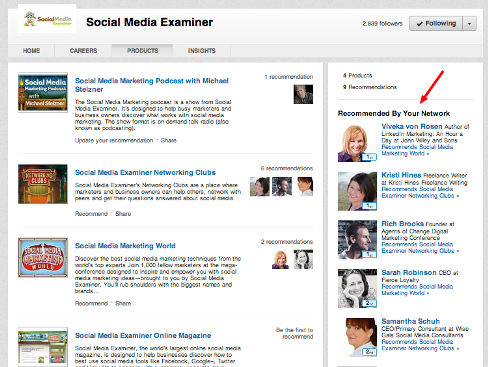Open the Social Media Marketing World thumbnail
The height and width of the screenshot is (367, 488).
click(x=43, y=257)
